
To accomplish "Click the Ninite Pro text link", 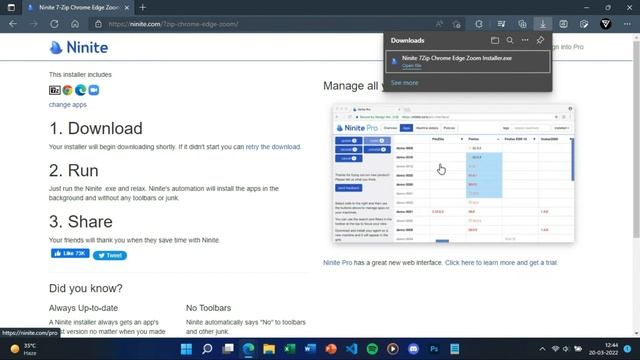I will point(337,262).
